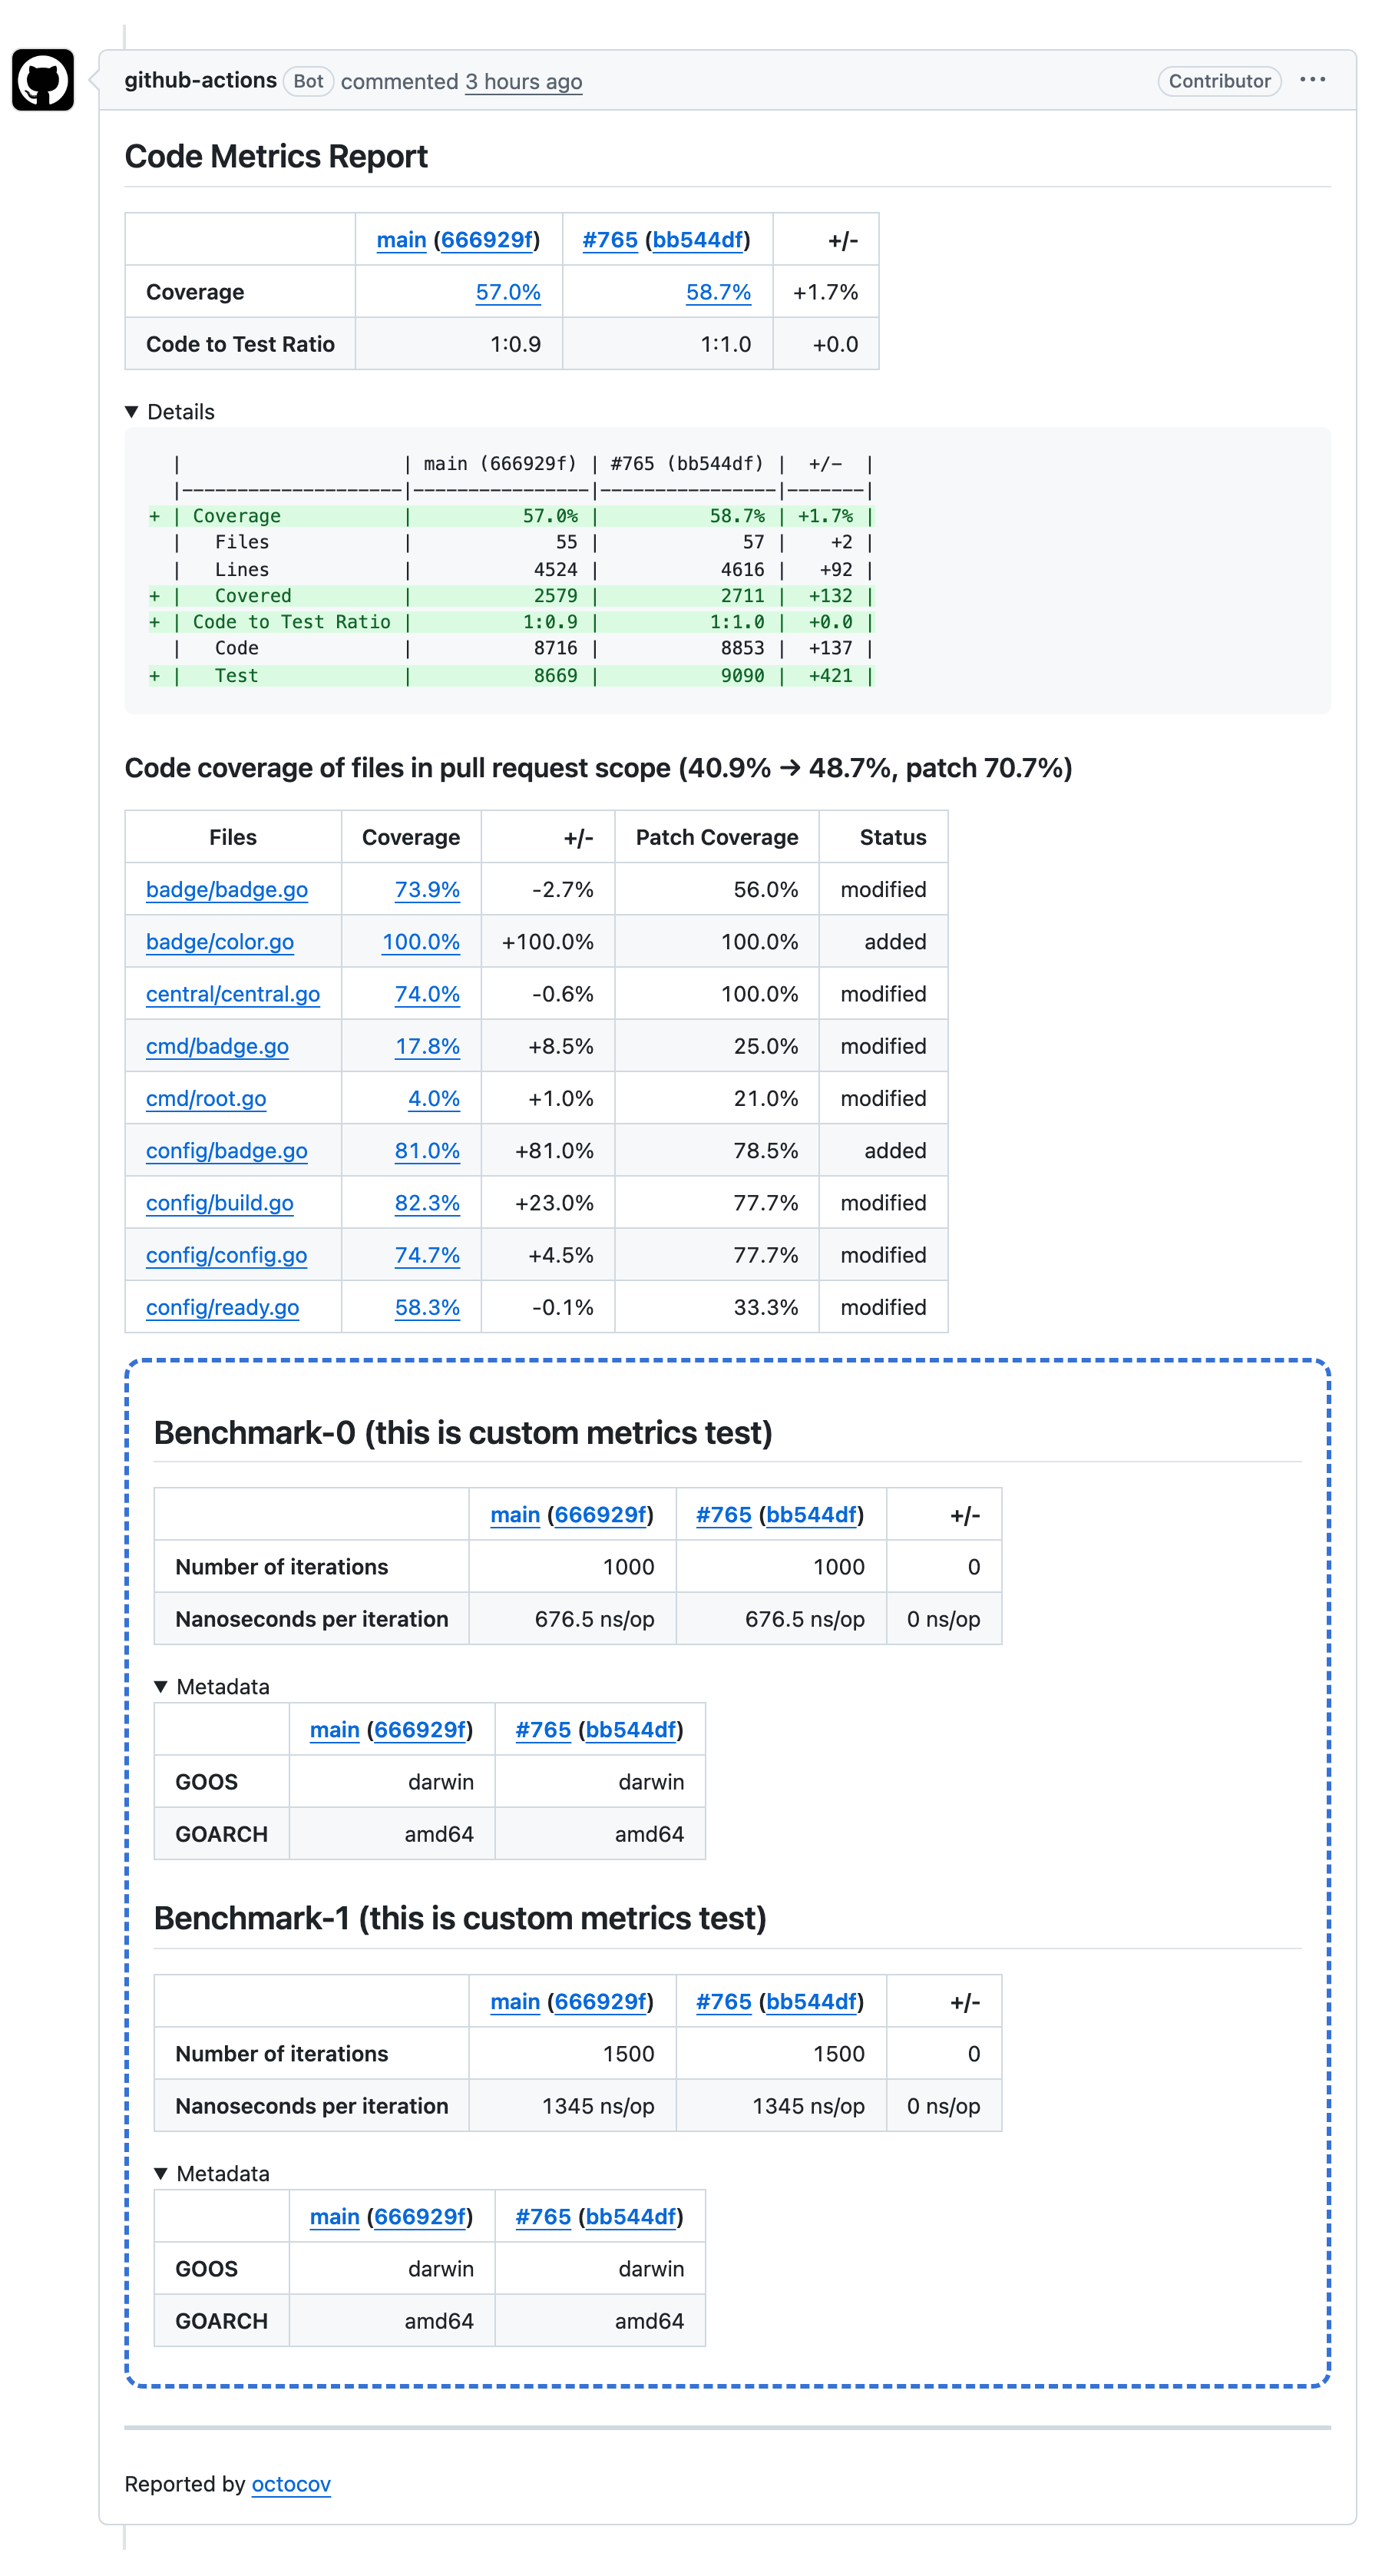Open cmd/badge.go file link
Image resolution: width=1382 pixels, height=2576 pixels.
tap(217, 1046)
